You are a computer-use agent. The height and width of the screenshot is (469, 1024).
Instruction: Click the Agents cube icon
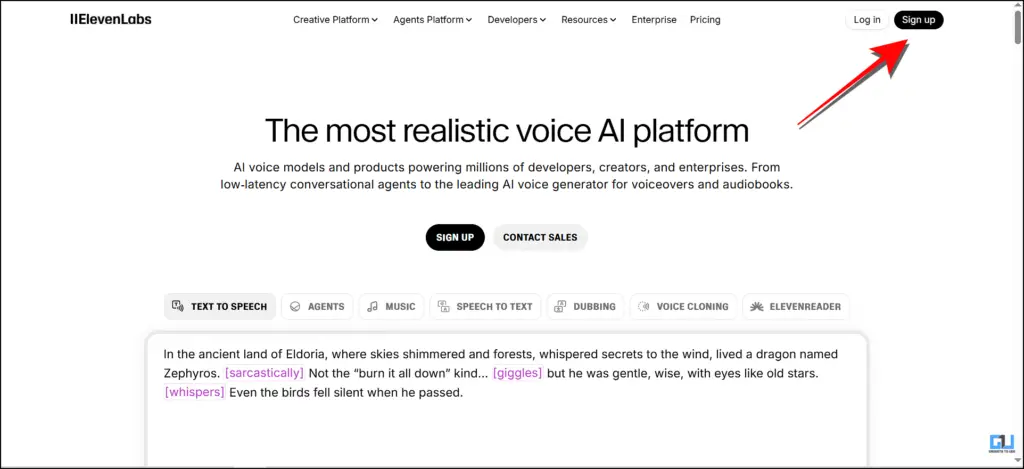(x=295, y=306)
